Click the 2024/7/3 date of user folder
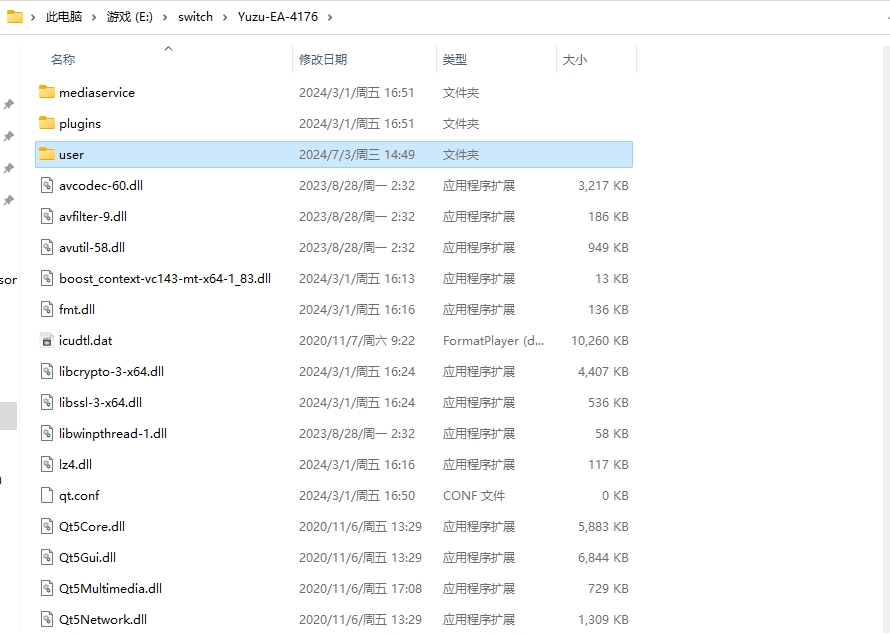This screenshot has height=634, width=890. pos(357,154)
